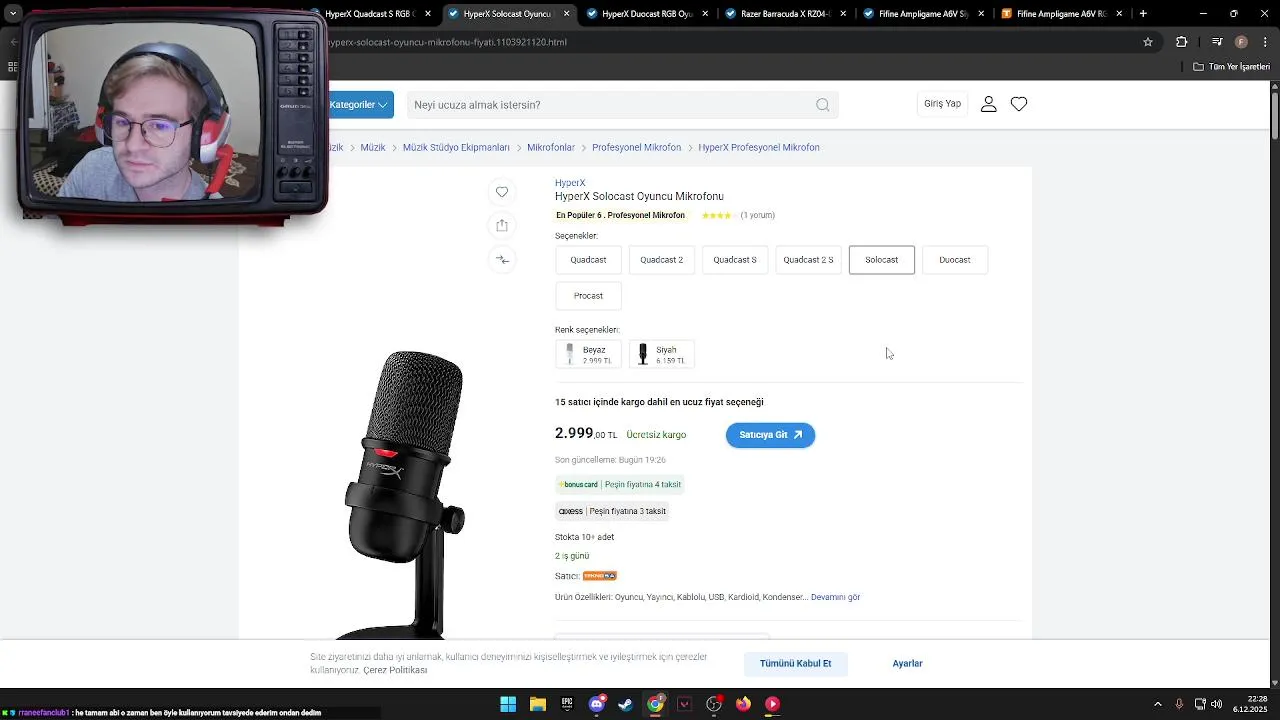
Task: Select the Quadcast 2 model option
Action: click(661, 260)
